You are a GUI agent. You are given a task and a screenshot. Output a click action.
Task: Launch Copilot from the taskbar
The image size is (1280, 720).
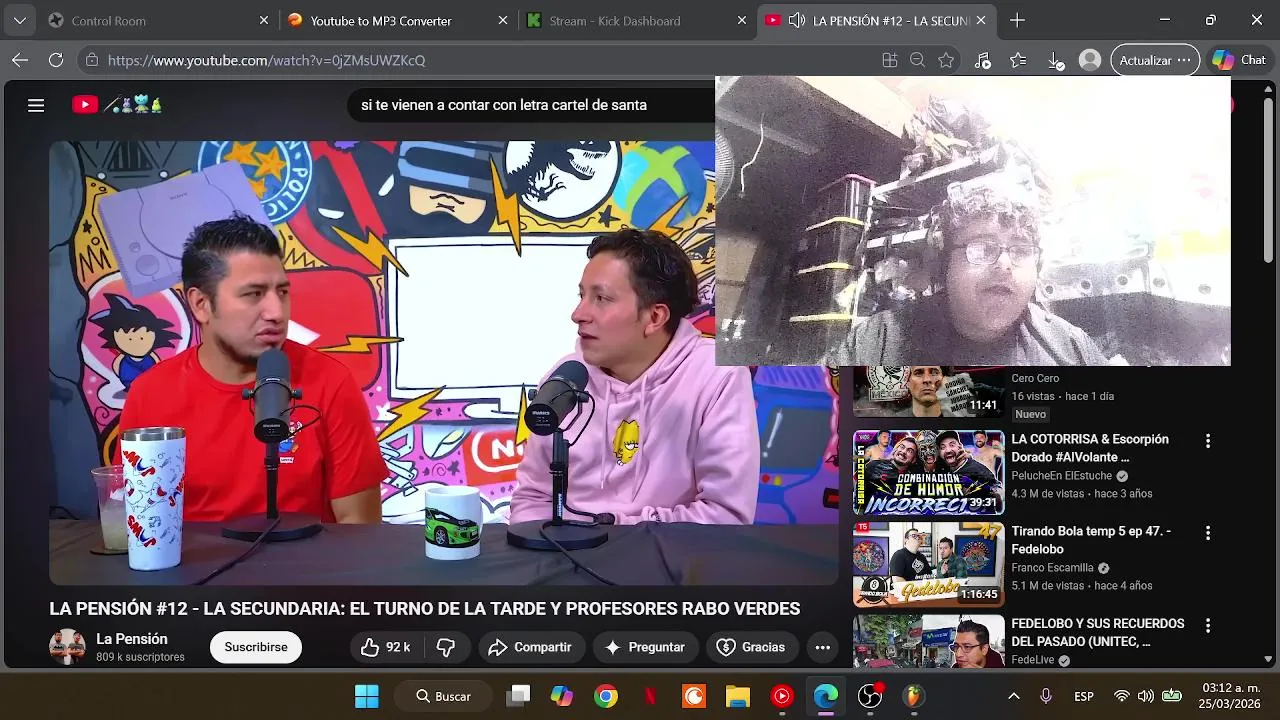[562, 696]
